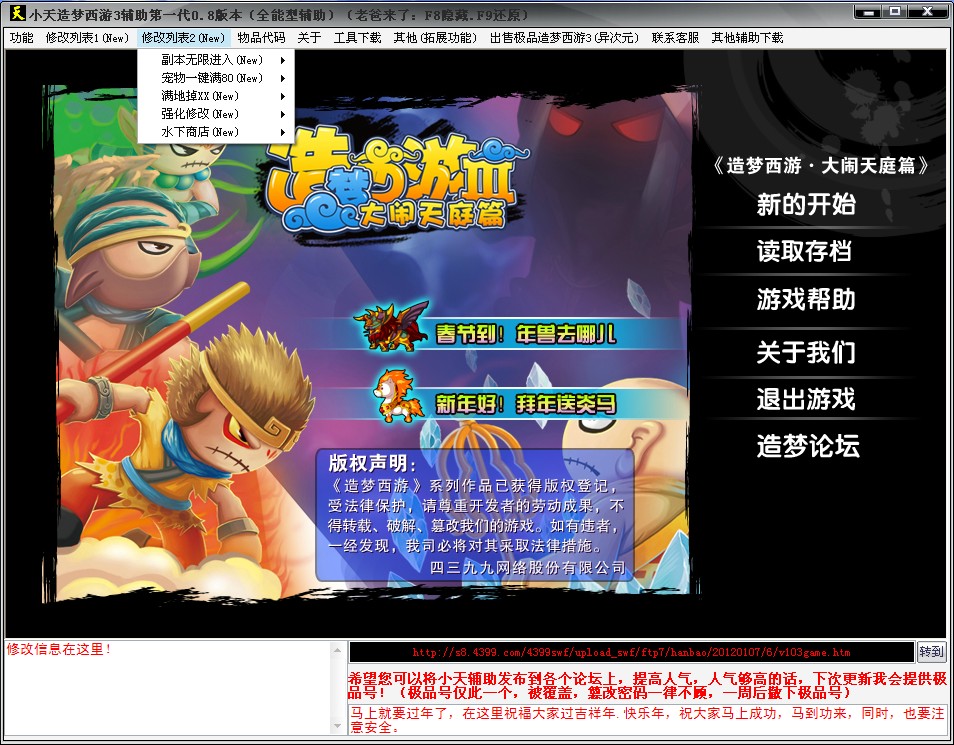This screenshot has width=954, height=745.
Task: Open the 其他(拓展功能) menu
Action: click(x=436, y=38)
